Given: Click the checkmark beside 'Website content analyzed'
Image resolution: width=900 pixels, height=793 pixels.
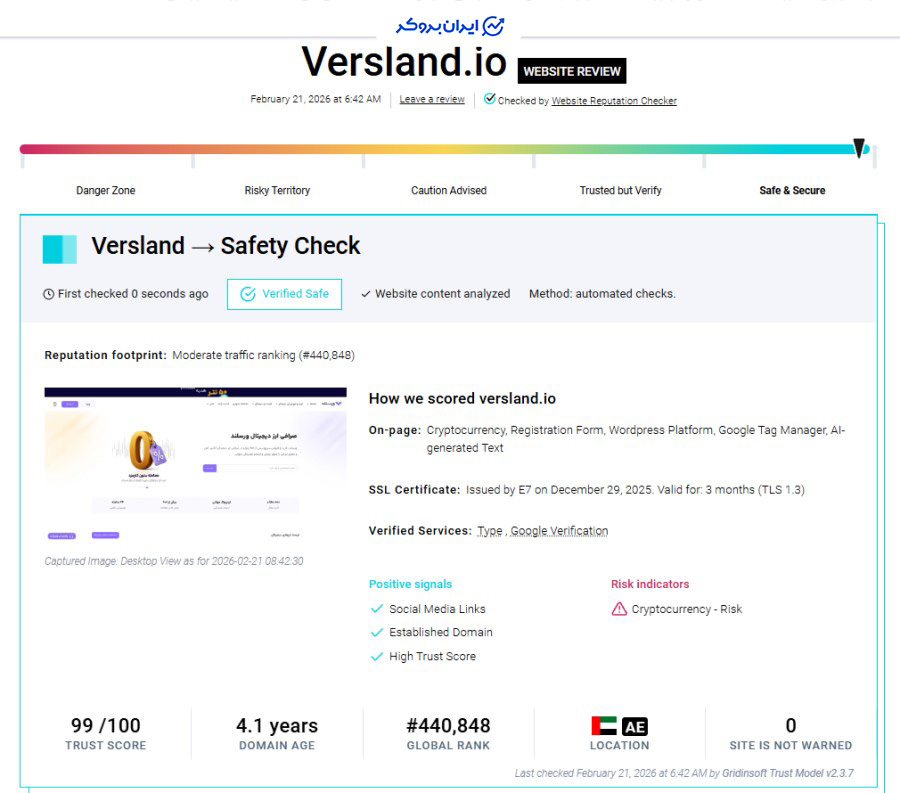Looking at the screenshot, I should [x=366, y=294].
